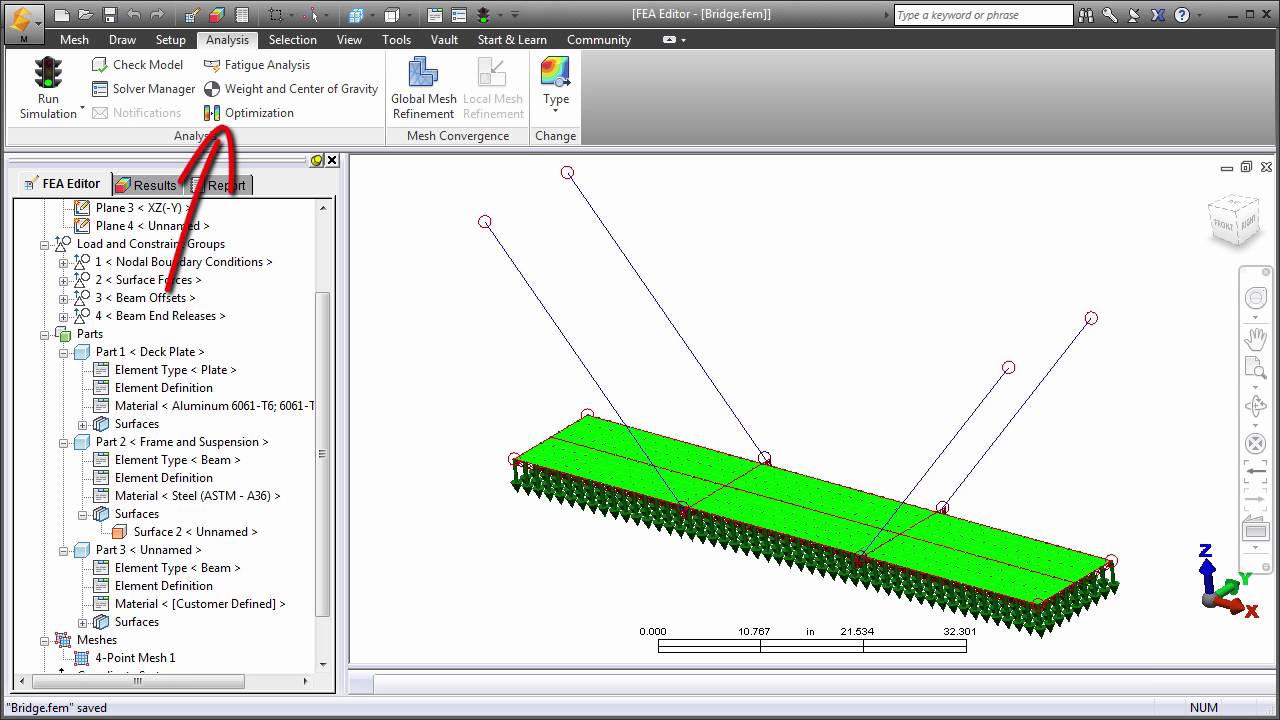Select Surface 2 Unnamed tree item
The image size is (1280, 720).
click(x=195, y=532)
